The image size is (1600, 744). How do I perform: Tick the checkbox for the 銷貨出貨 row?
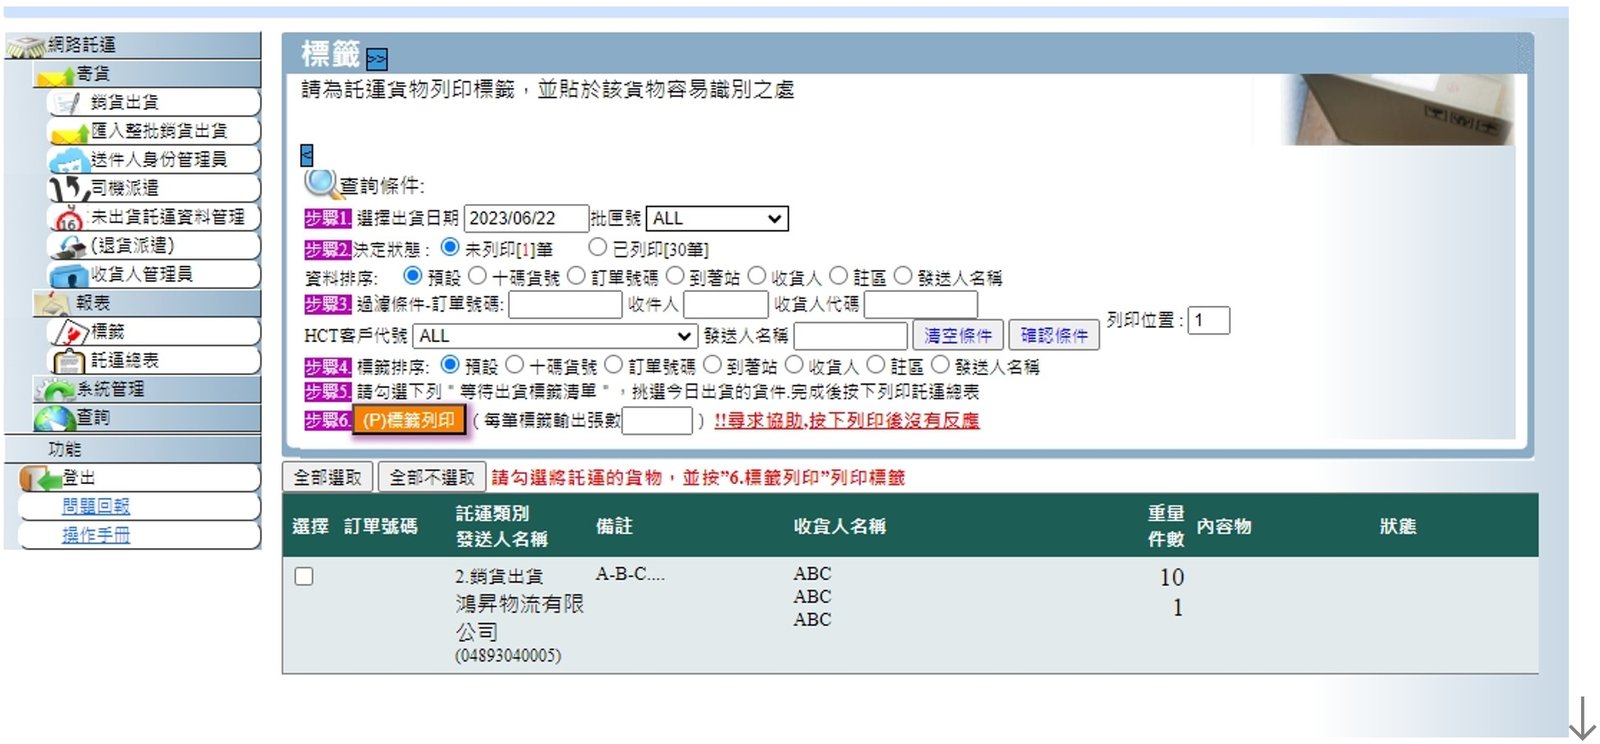click(304, 577)
